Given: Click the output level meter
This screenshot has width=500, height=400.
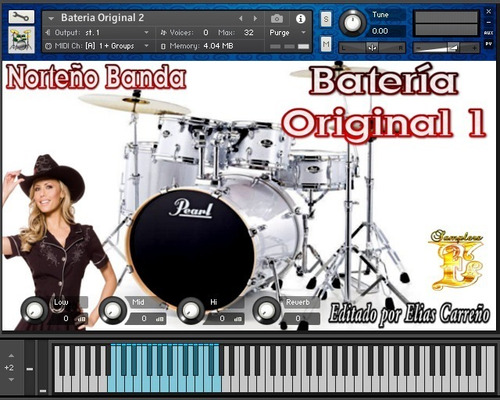Looking at the screenshot, I should point(446,23).
